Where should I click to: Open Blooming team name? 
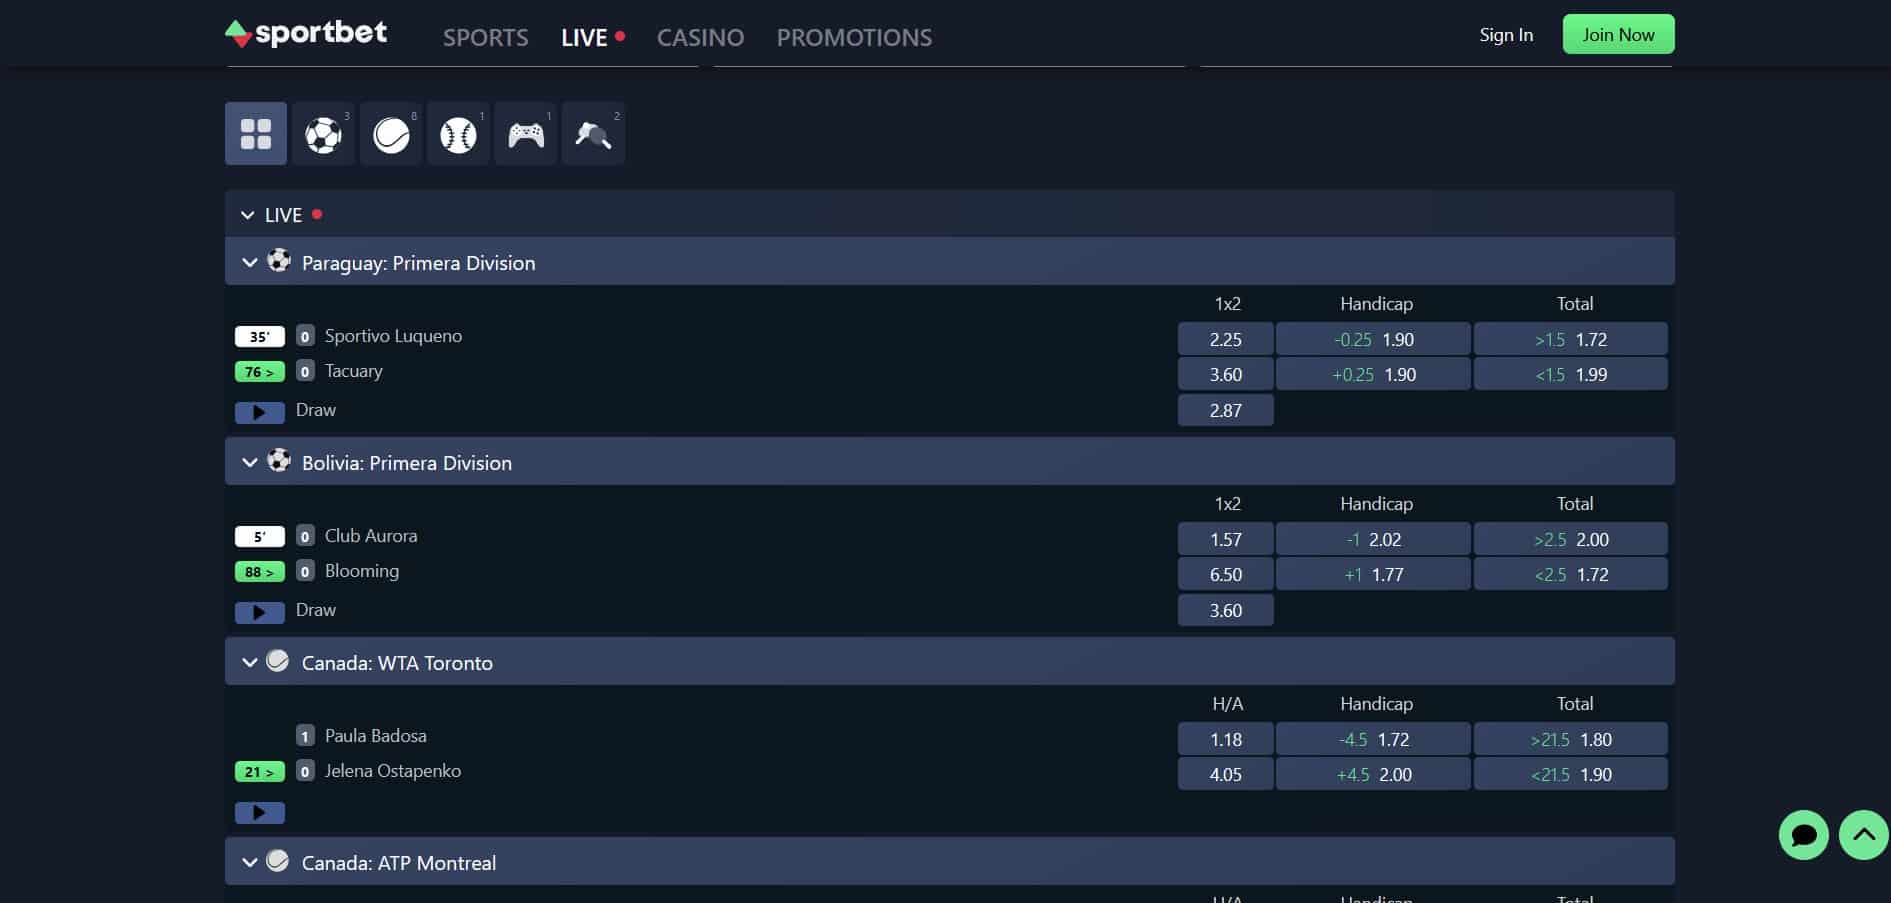pos(362,571)
